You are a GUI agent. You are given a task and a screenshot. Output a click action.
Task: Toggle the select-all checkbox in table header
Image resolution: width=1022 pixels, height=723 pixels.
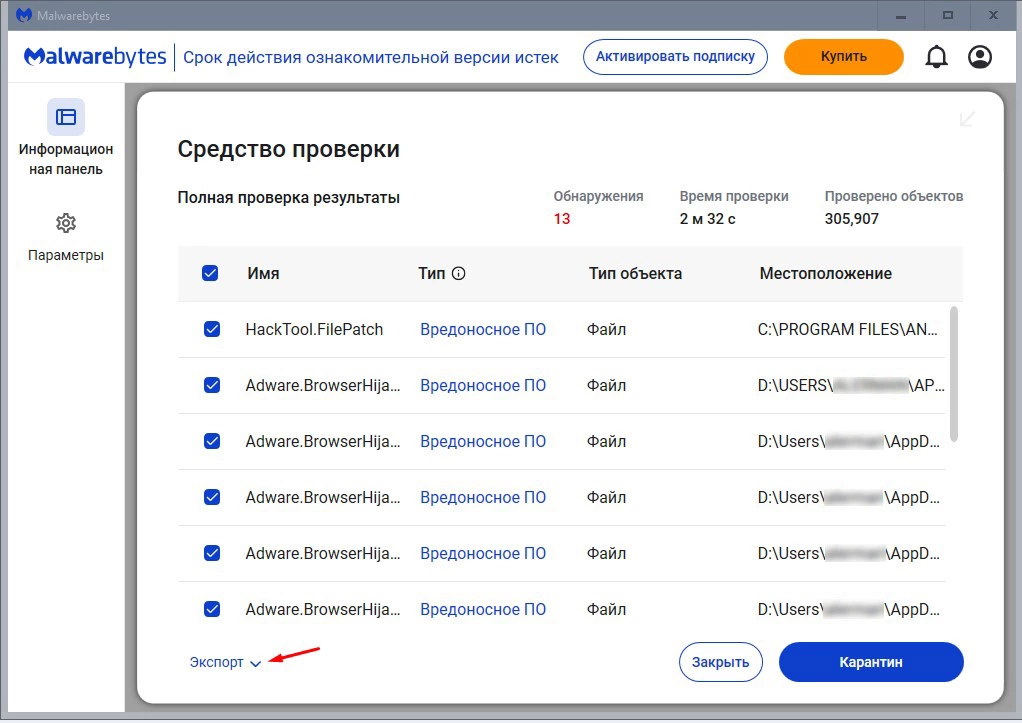(210, 273)
